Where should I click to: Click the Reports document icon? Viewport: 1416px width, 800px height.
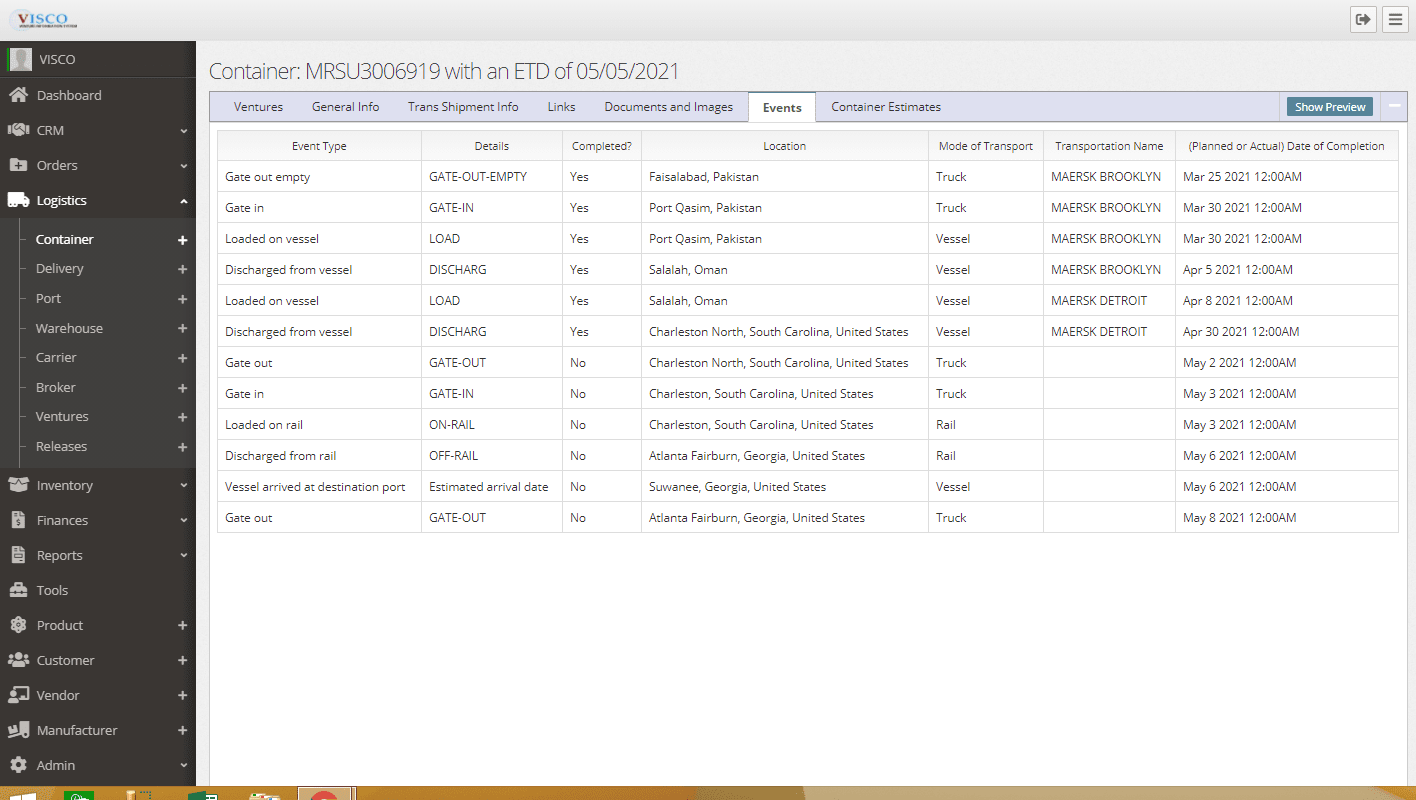click(x=18, y=555)
